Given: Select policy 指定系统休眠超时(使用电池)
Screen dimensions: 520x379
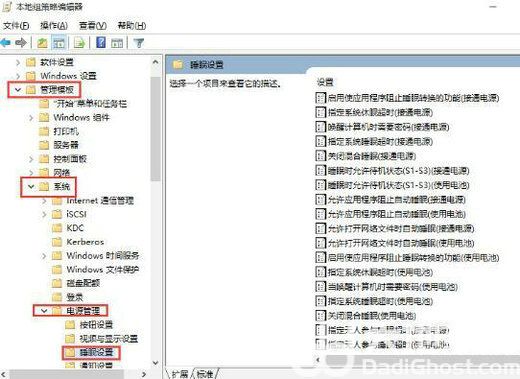Looking at the screenshot, I should [374, 272].
